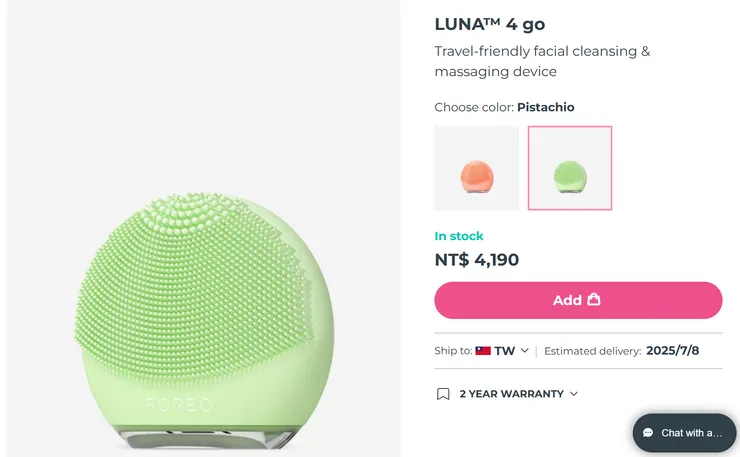This screenshot has width=740, height=457.
Task: Click the chevron next to TW
Action: 524,351
